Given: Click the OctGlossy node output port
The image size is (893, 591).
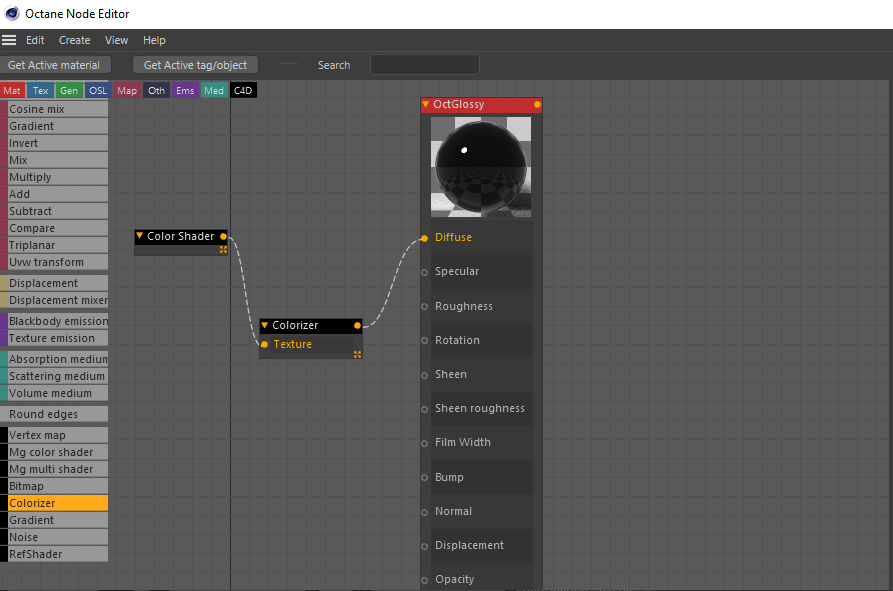Looking at the screenshot, I should (x=537, y=104).
